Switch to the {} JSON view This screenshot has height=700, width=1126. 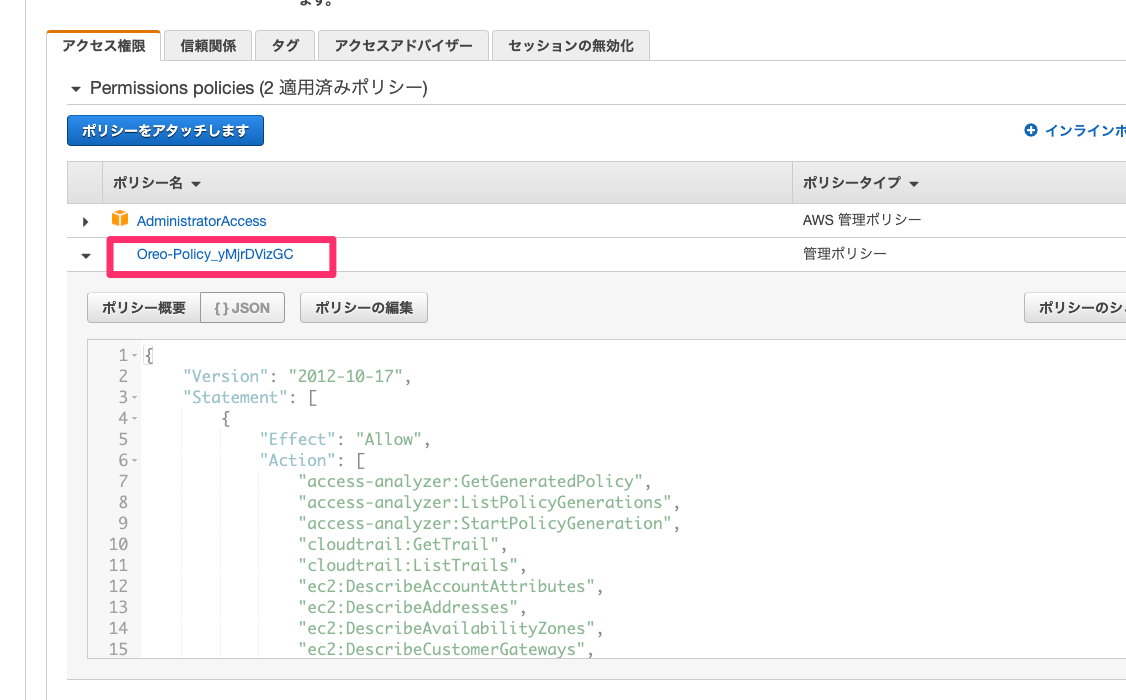(x=243, y=308)
